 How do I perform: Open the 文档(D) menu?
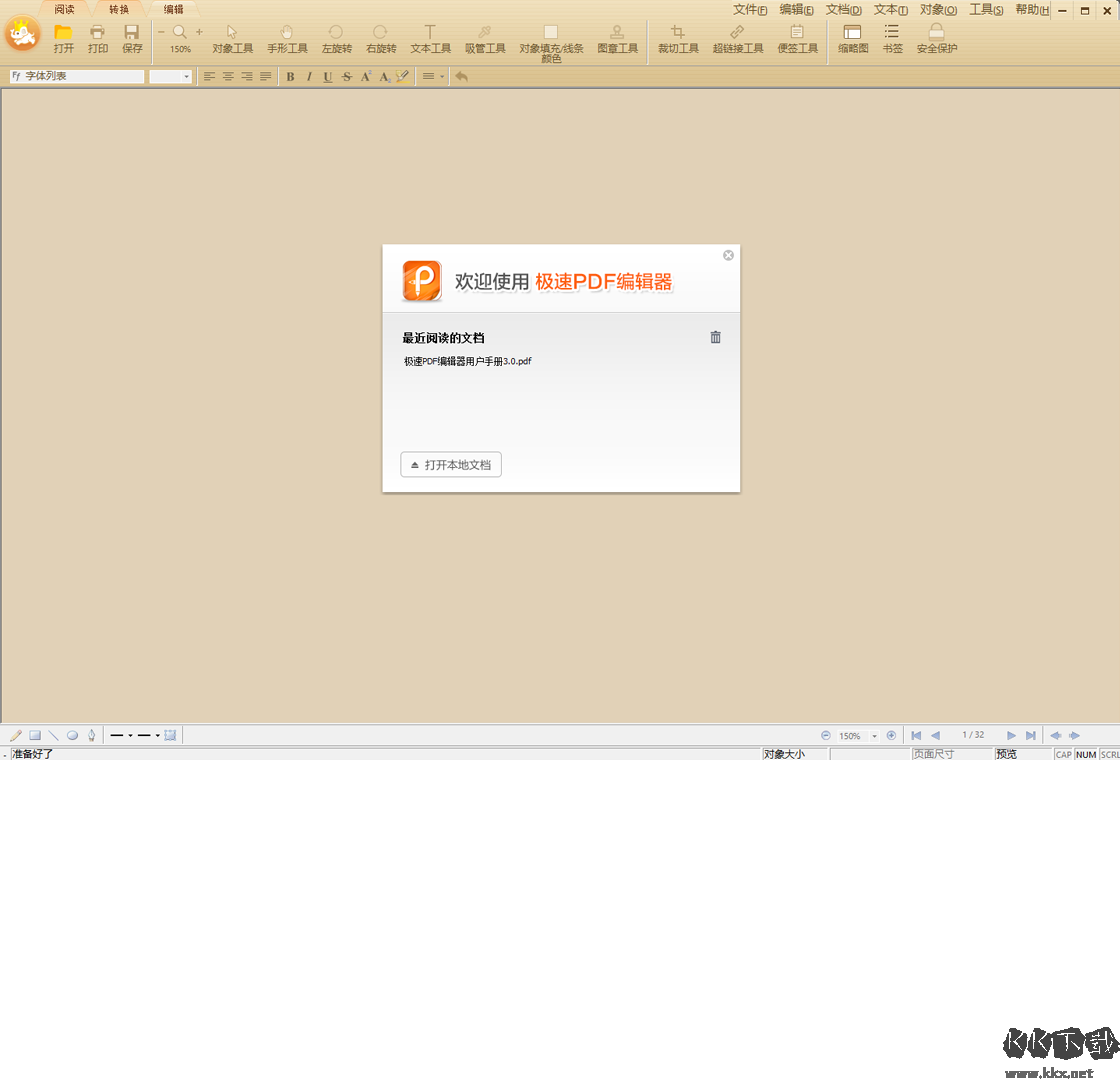point(844,10)
